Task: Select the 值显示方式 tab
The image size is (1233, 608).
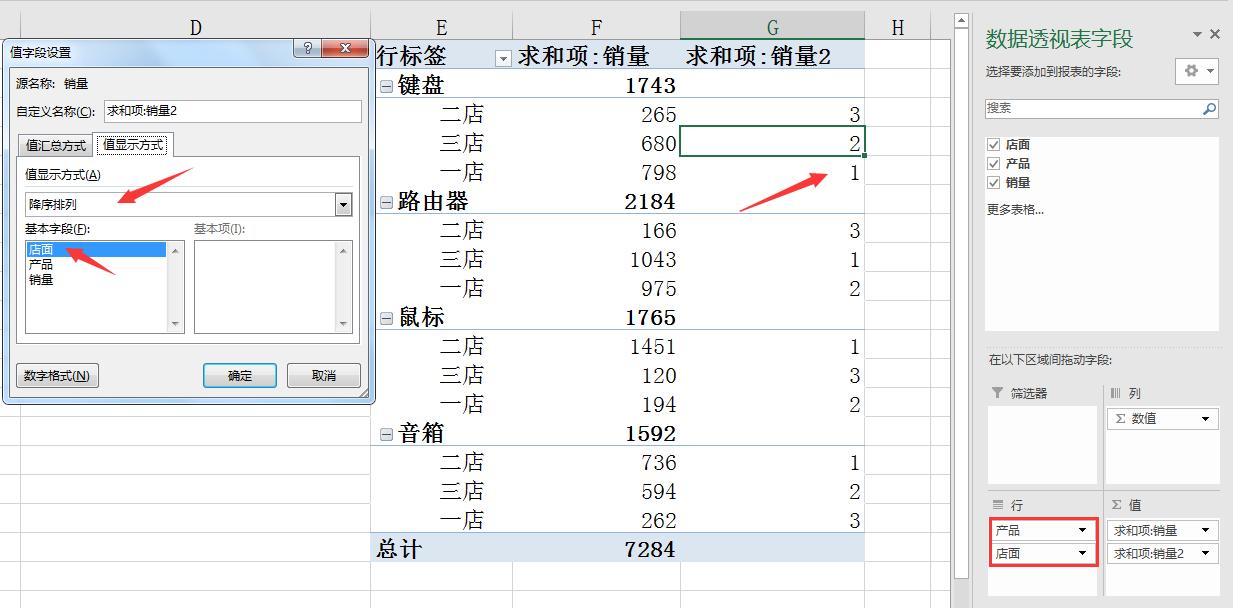Action: [x=133, y=145]
